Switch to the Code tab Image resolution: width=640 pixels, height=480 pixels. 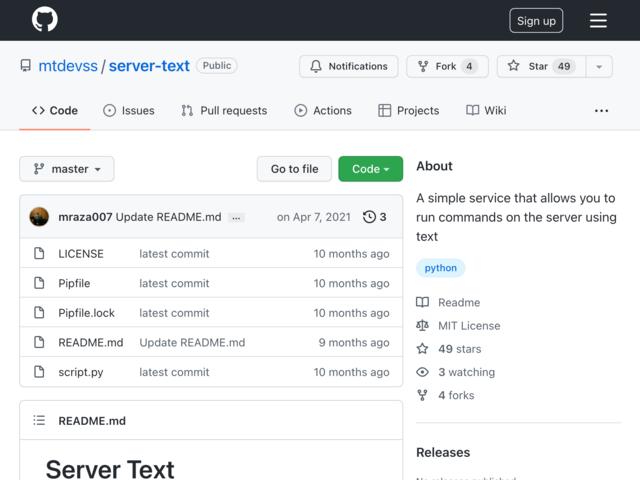point(55,111)
